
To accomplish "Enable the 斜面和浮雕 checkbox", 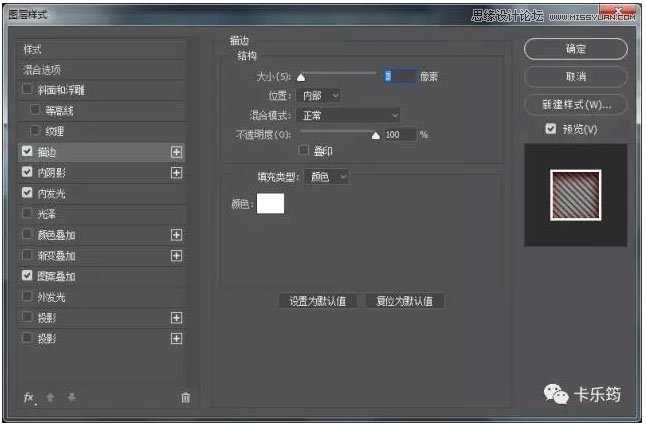I will (x=26, y=90).
